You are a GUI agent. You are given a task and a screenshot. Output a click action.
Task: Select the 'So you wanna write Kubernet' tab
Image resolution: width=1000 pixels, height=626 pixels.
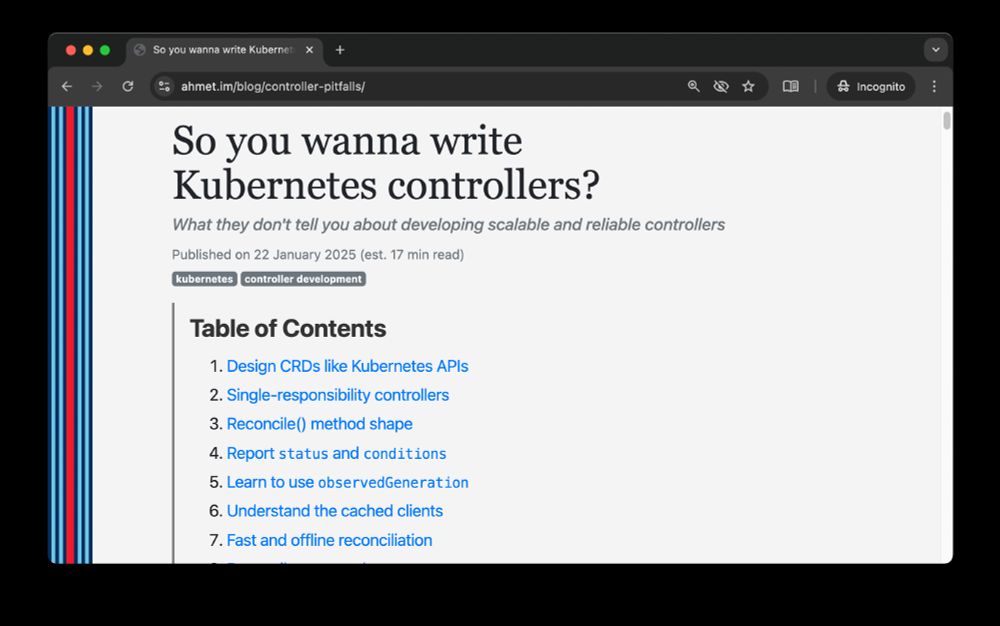pyautogui.click(x=224, y=50)
